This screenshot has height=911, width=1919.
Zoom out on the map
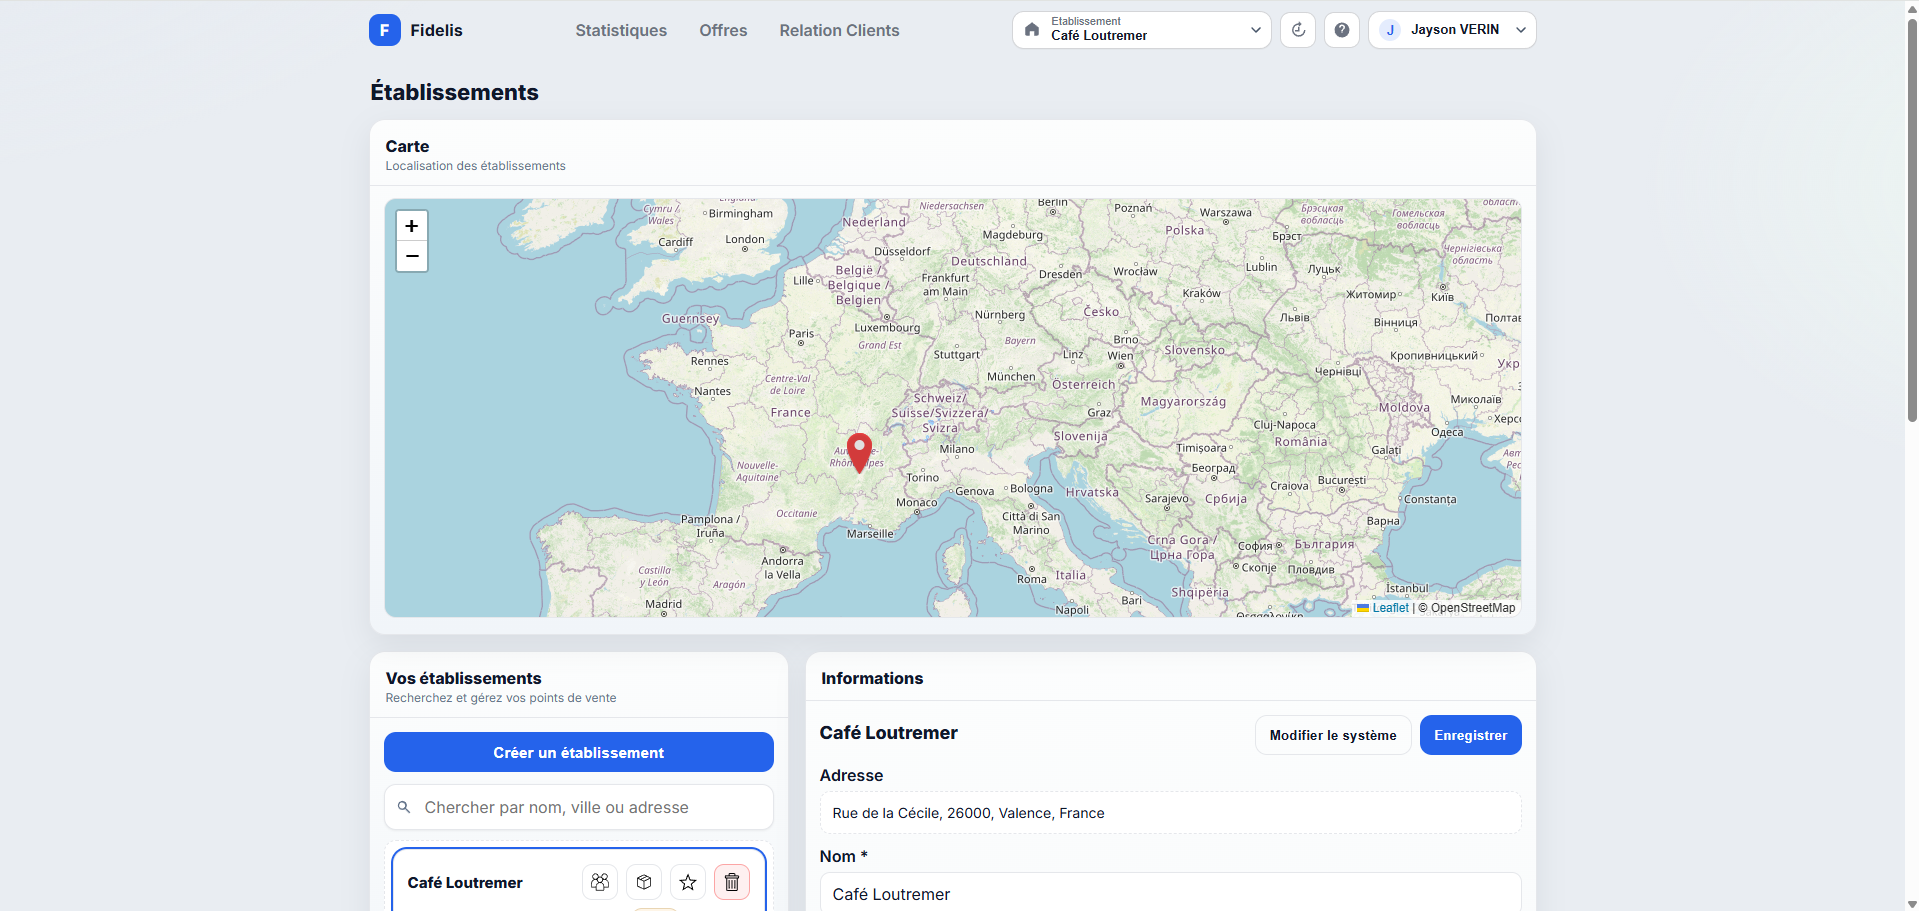click(412, 256)
